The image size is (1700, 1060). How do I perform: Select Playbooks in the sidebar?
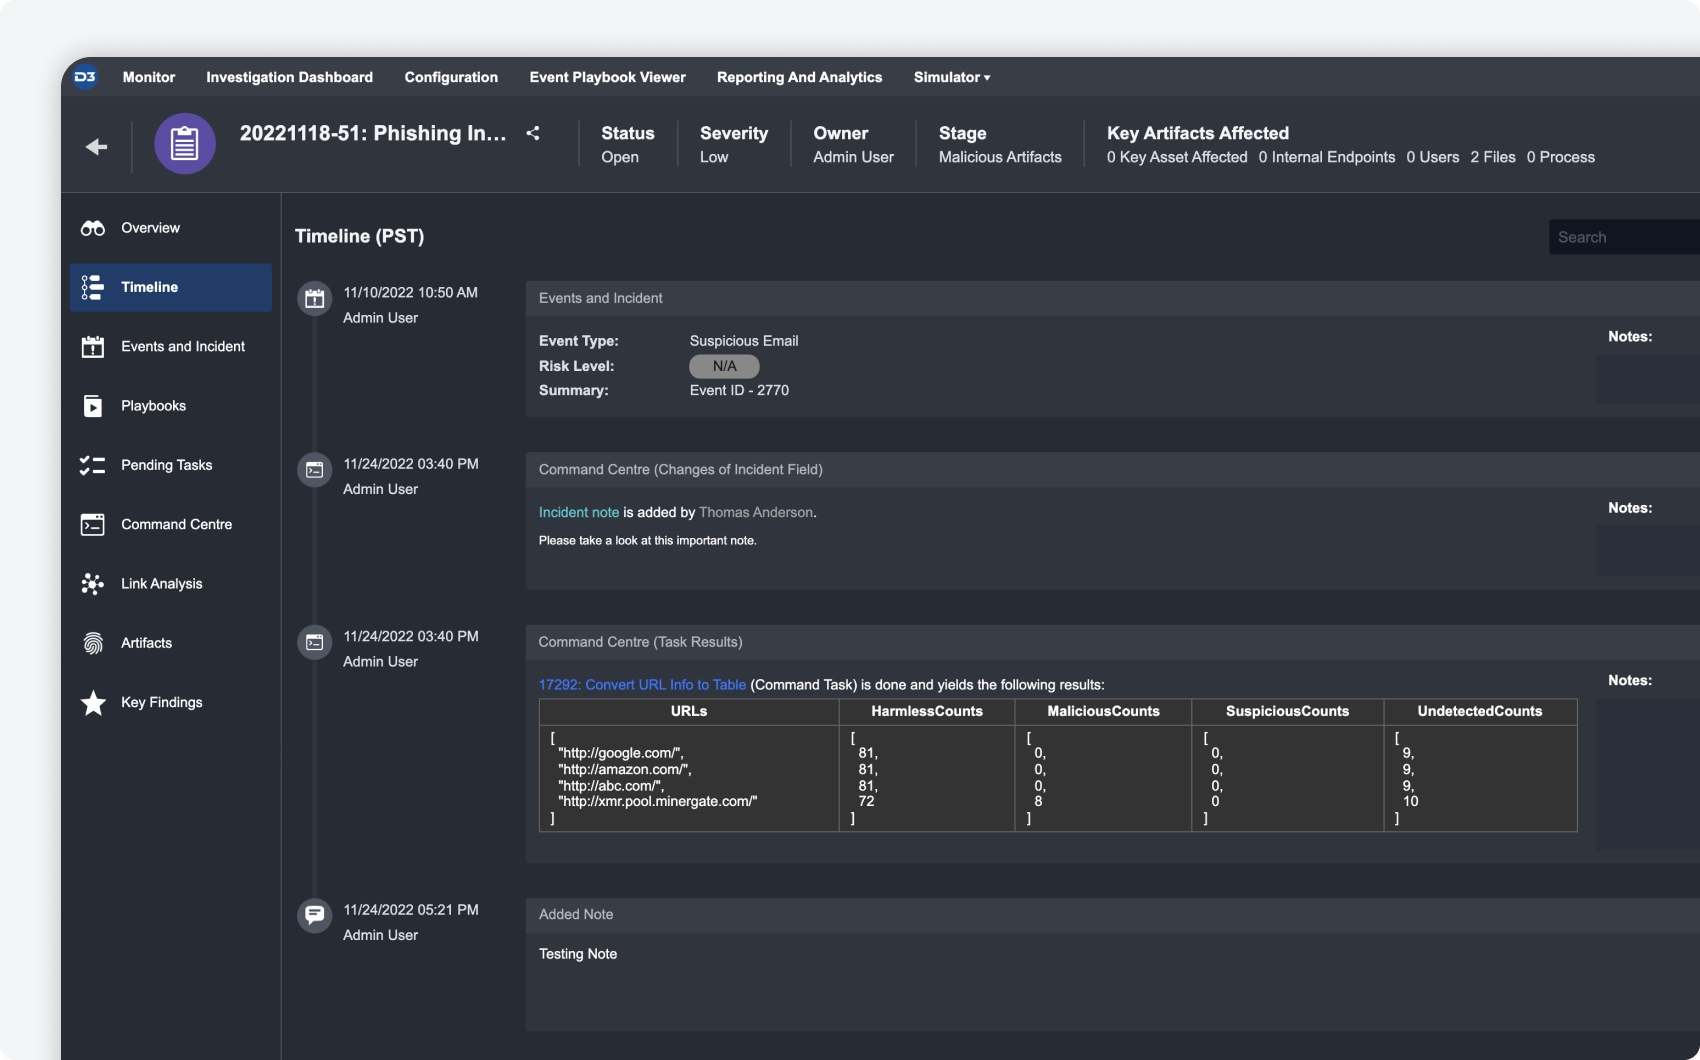(x=153, y=406)
